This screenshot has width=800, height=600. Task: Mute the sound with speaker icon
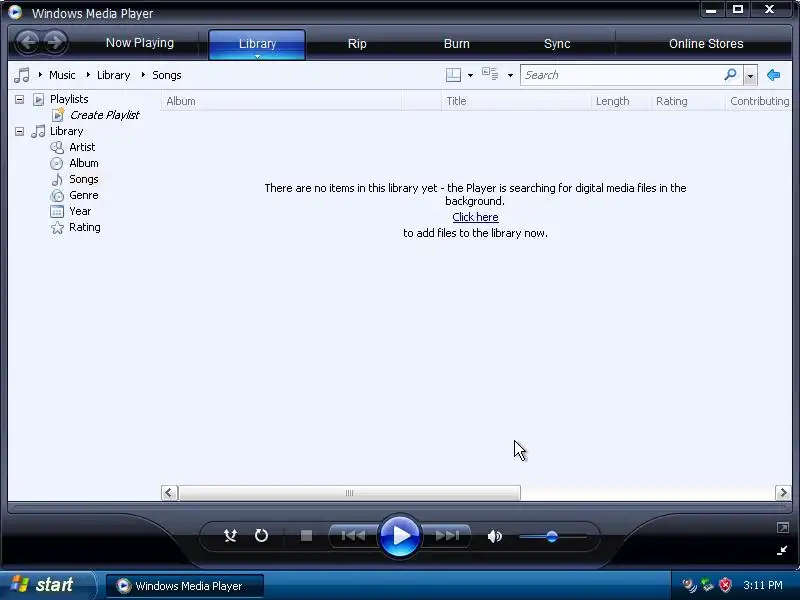click(494, 536)
